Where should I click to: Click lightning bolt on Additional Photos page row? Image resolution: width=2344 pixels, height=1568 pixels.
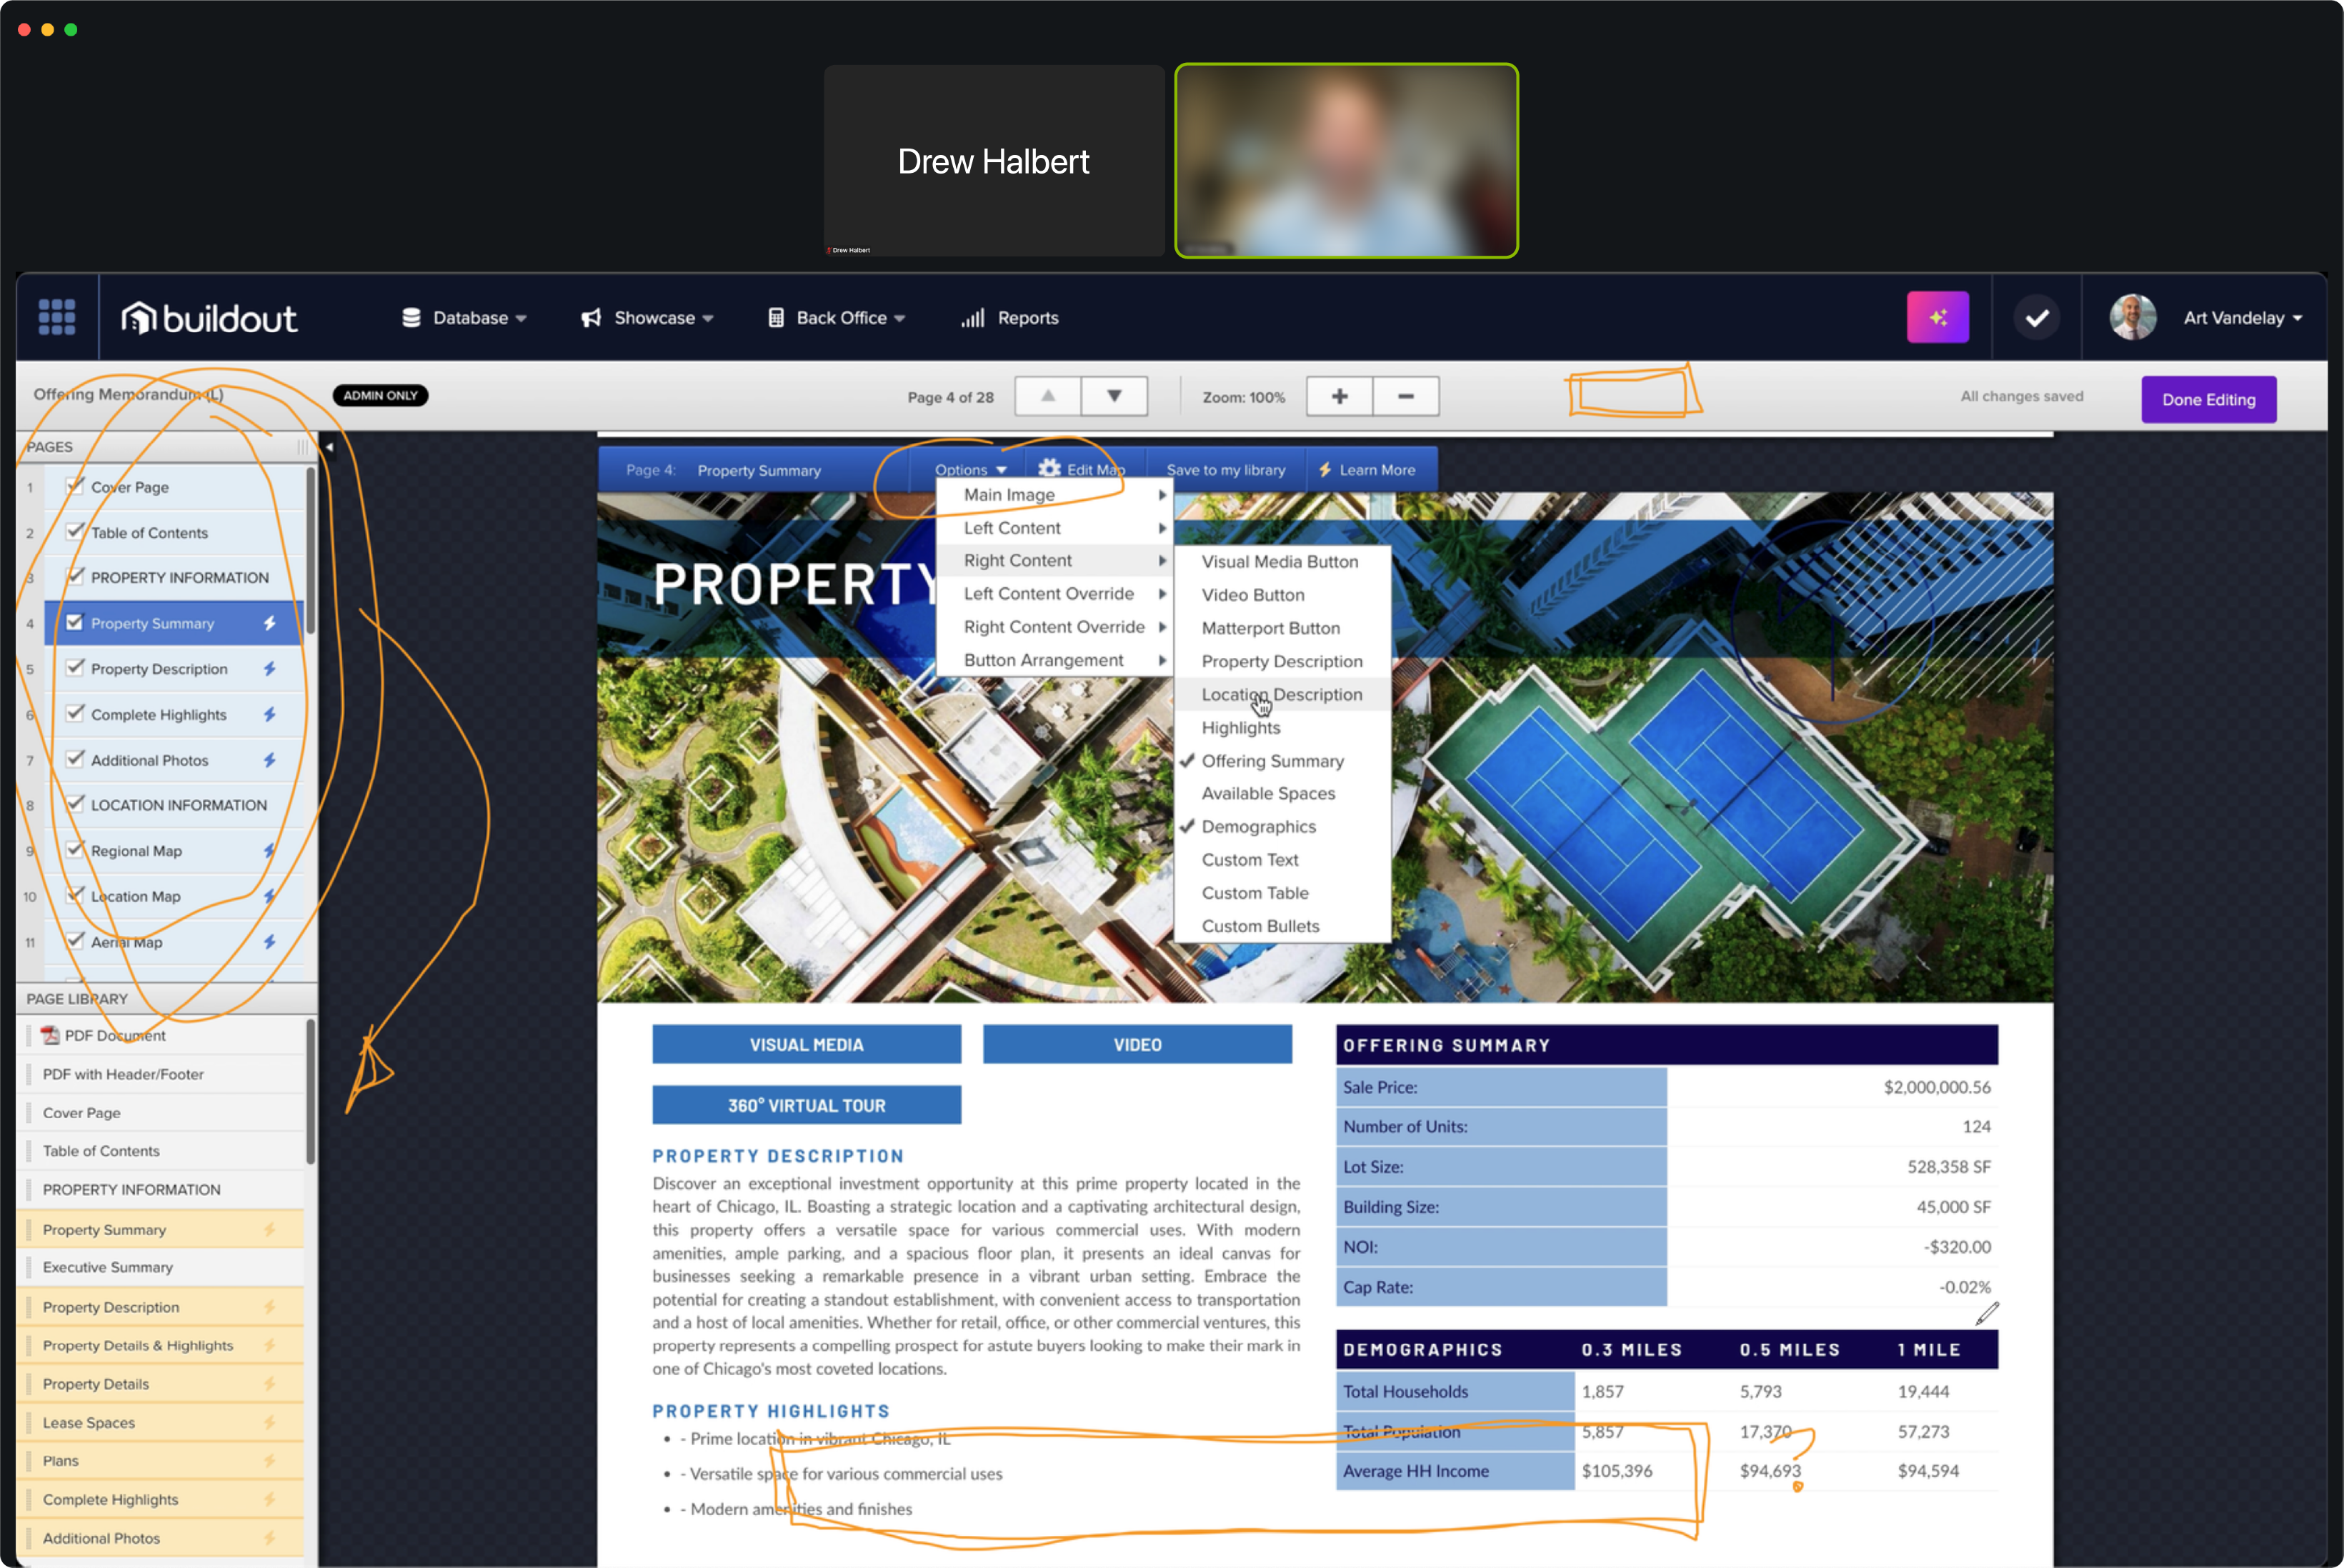click(x=269, y=760)
